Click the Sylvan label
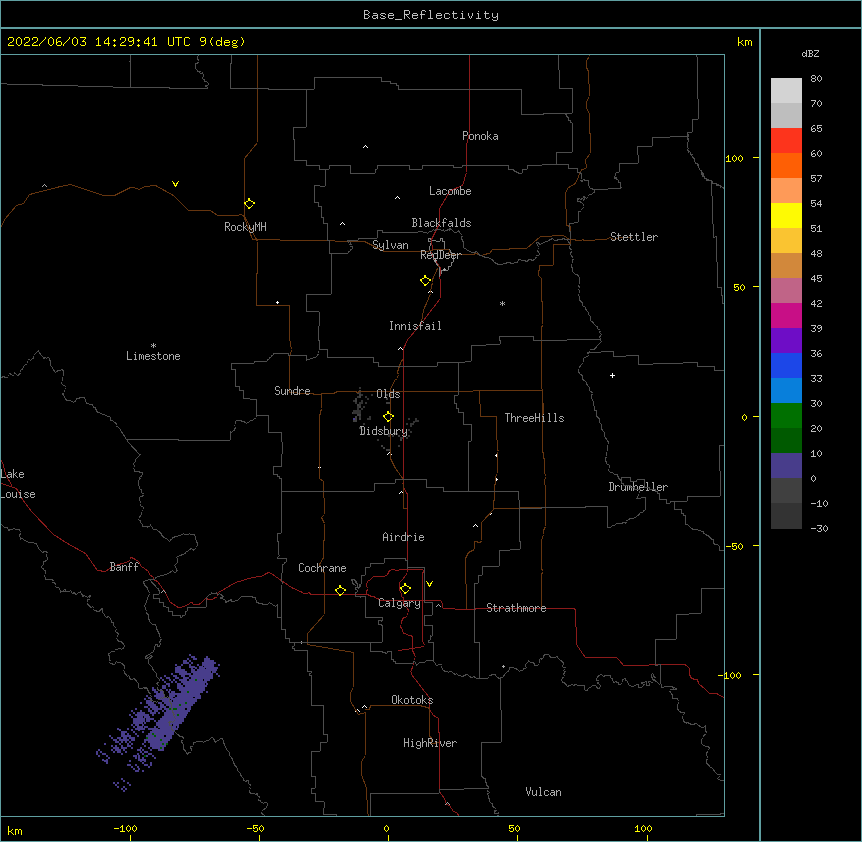 pyautogui.click(x=390, y=245)
